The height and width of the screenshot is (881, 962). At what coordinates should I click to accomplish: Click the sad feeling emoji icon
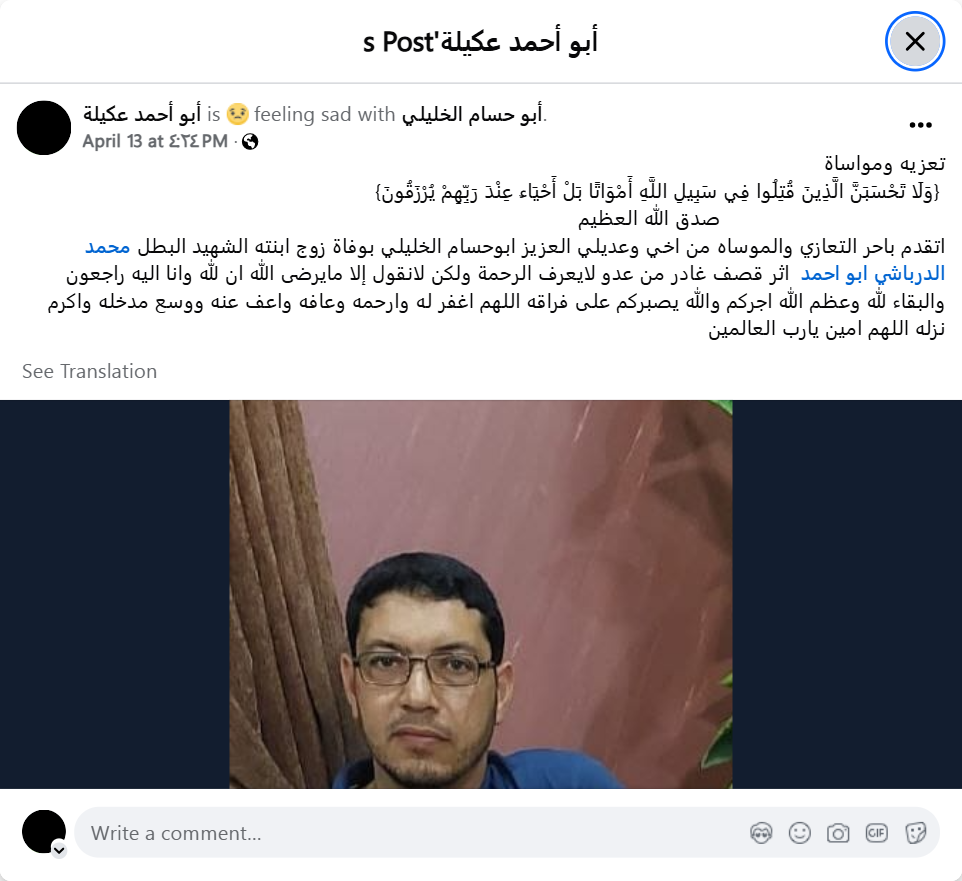(237, 114)
